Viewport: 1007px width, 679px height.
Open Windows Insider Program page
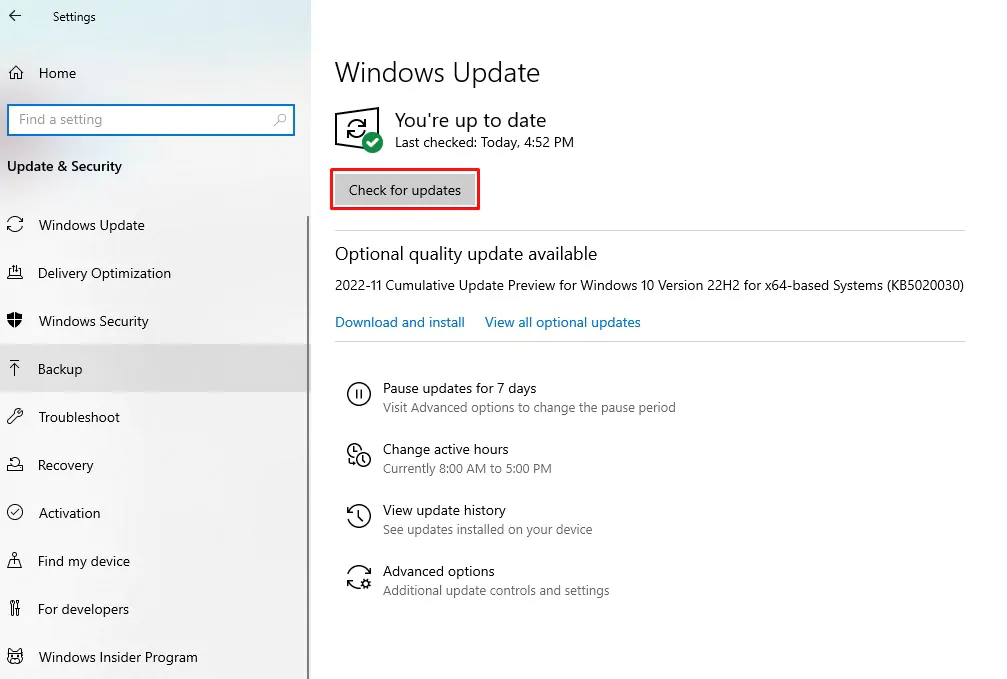155,657
